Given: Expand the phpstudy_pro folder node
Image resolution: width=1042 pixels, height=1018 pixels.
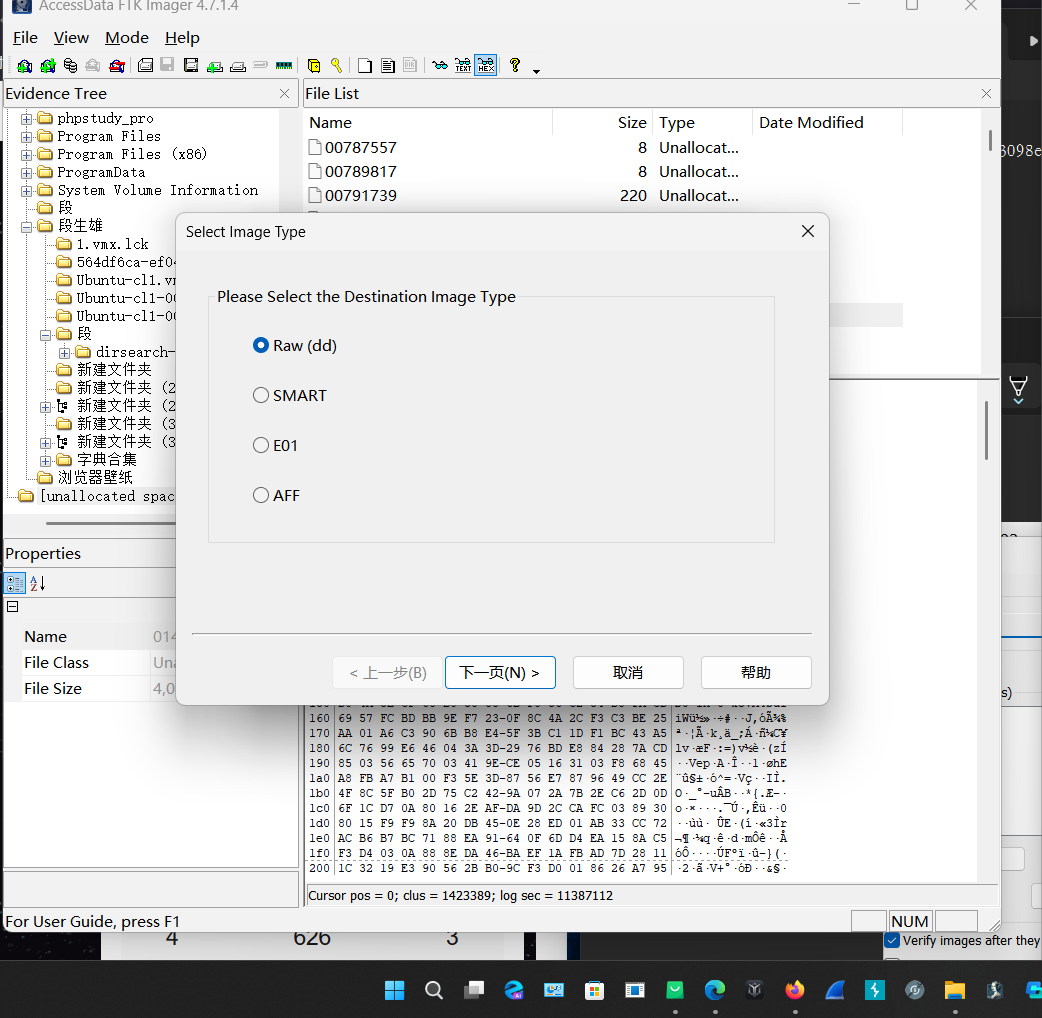Looking at the screenshot, I should 26,119.
